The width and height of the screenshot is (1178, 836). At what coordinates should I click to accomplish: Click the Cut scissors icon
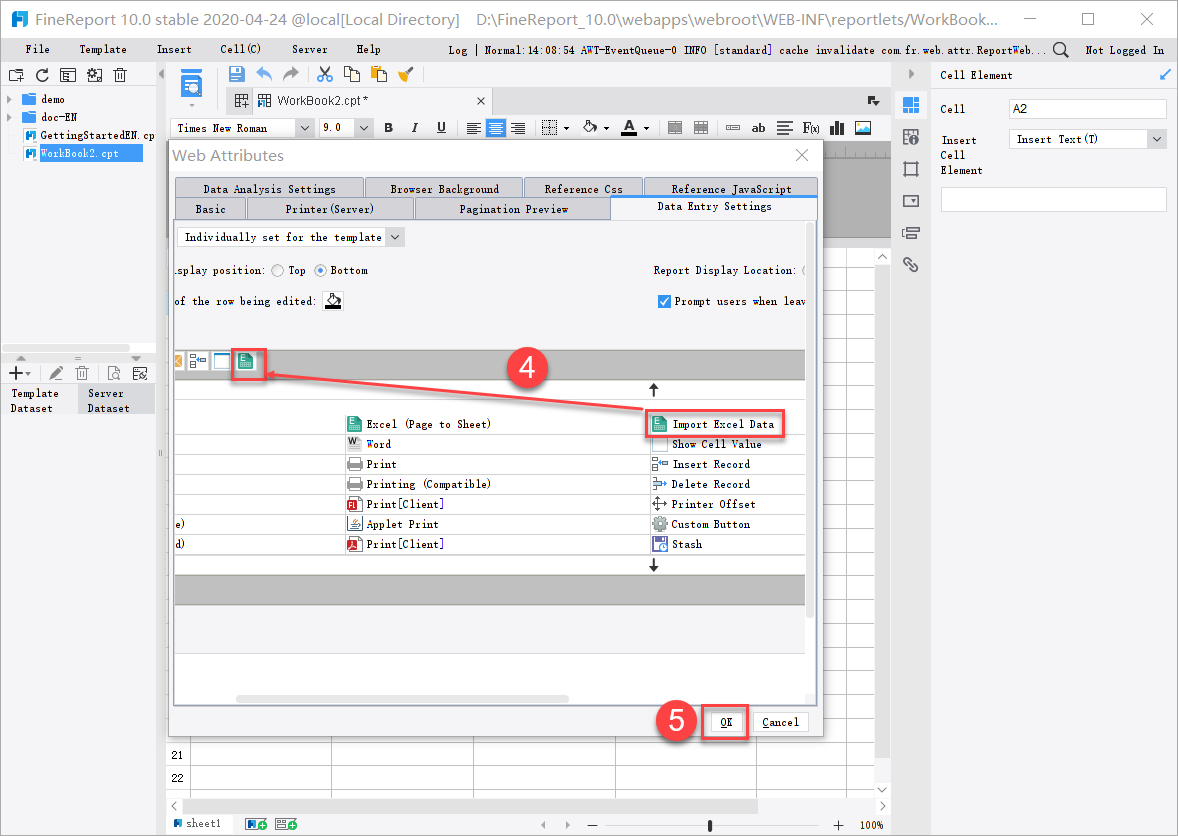[325, 74]
